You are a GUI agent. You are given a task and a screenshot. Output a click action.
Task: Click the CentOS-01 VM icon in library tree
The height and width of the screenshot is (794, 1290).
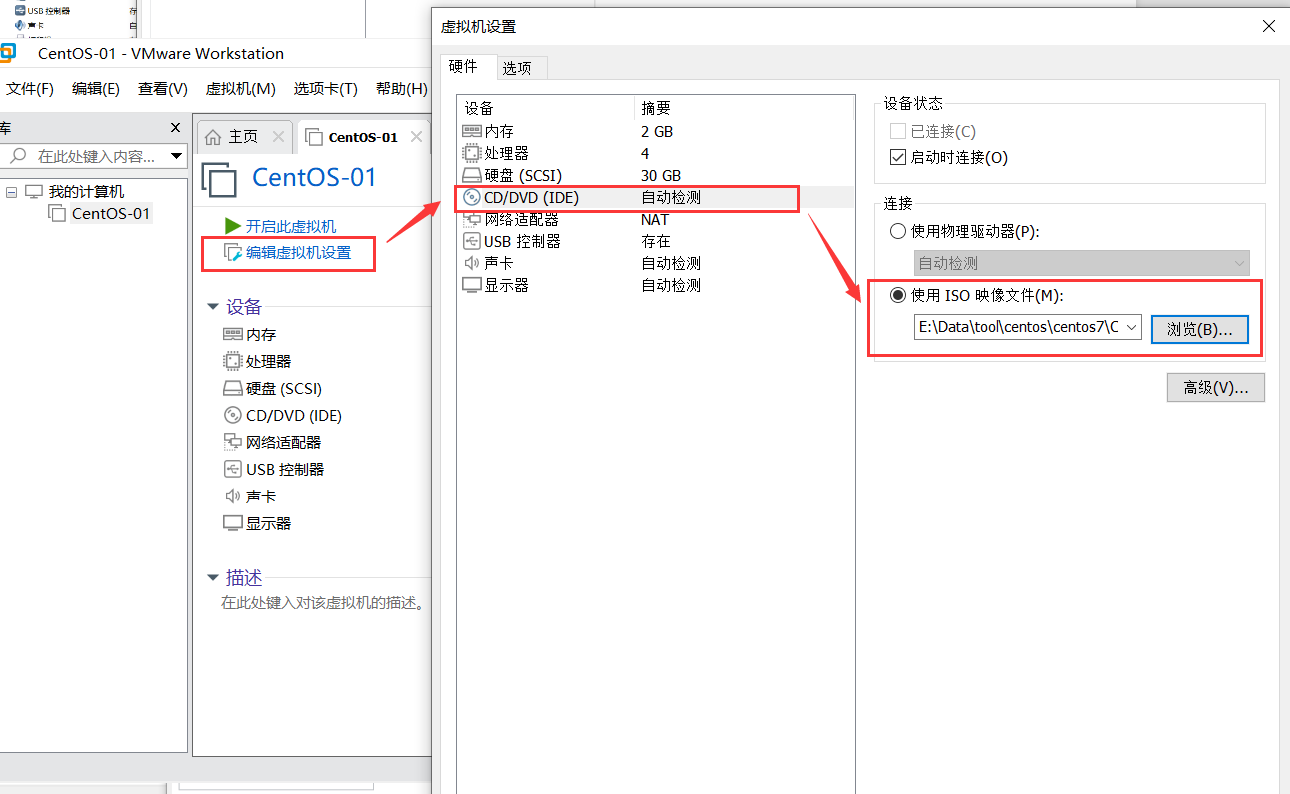point(58,214)
